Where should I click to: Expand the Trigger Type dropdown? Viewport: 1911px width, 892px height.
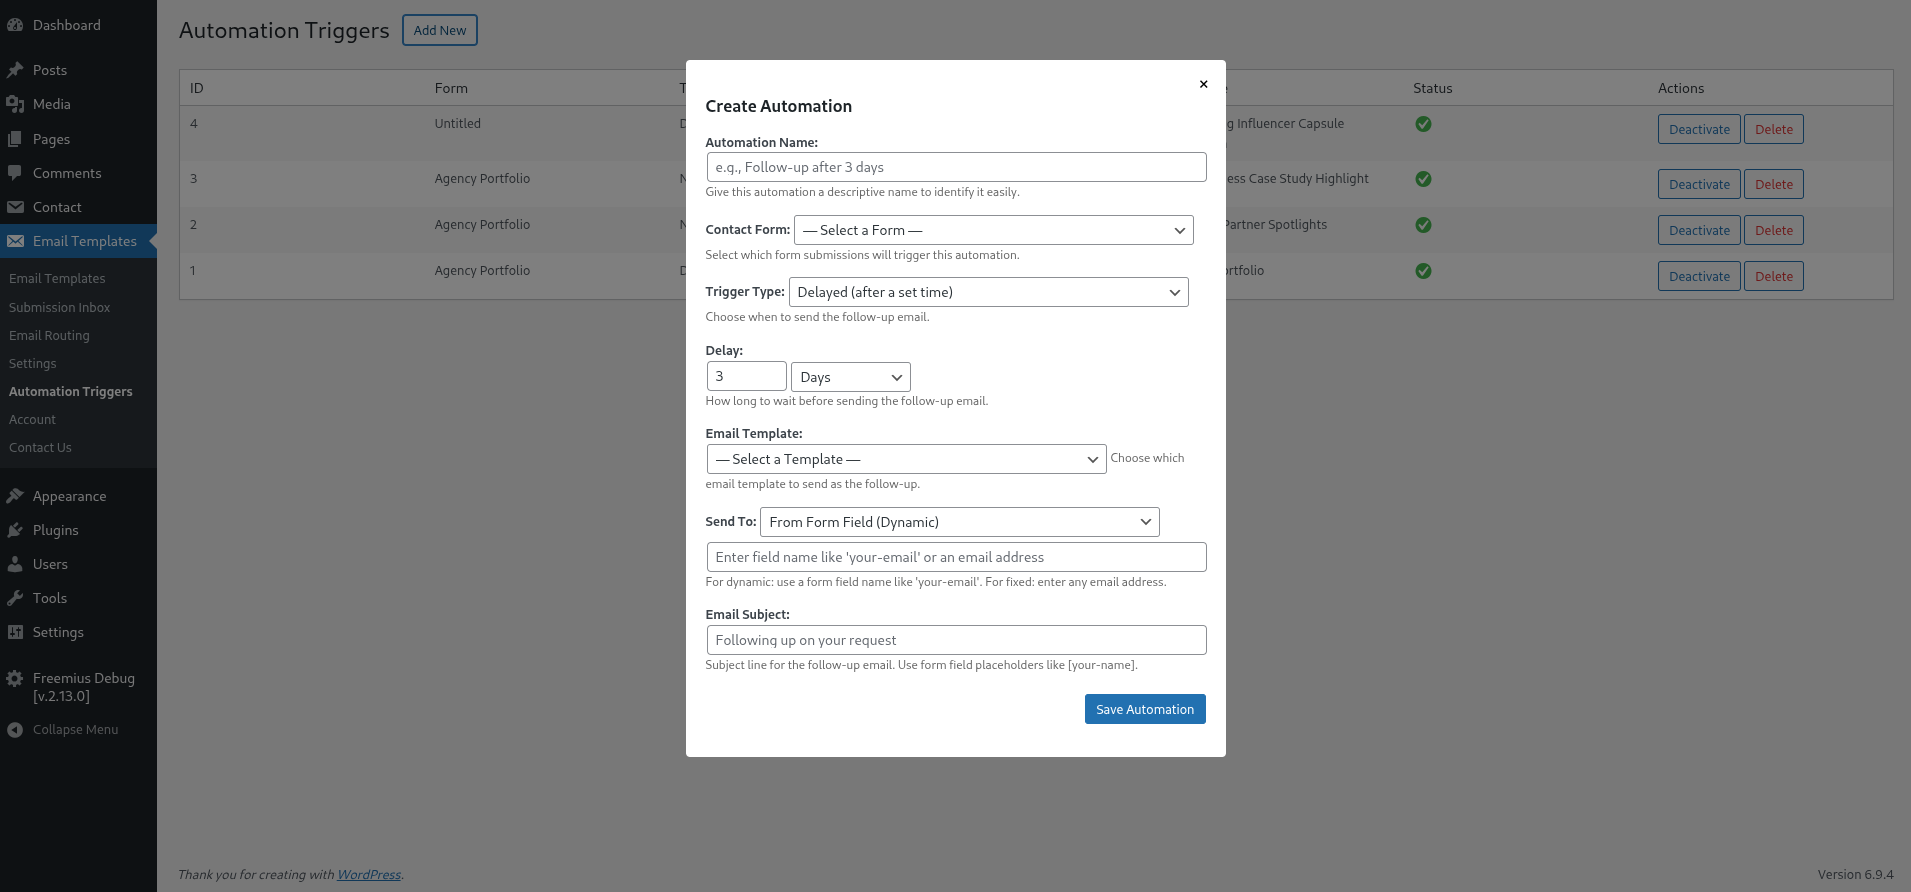(988, 292)
